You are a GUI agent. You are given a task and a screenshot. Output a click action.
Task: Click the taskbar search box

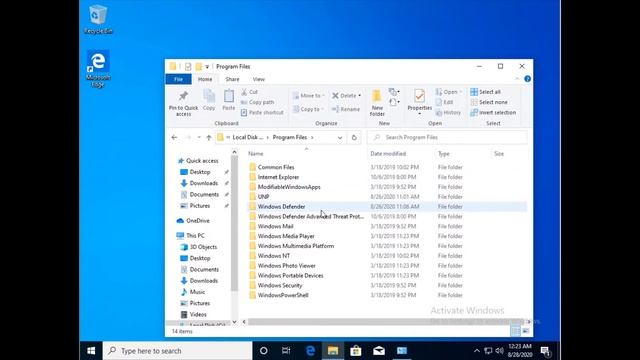coord(178,351)
